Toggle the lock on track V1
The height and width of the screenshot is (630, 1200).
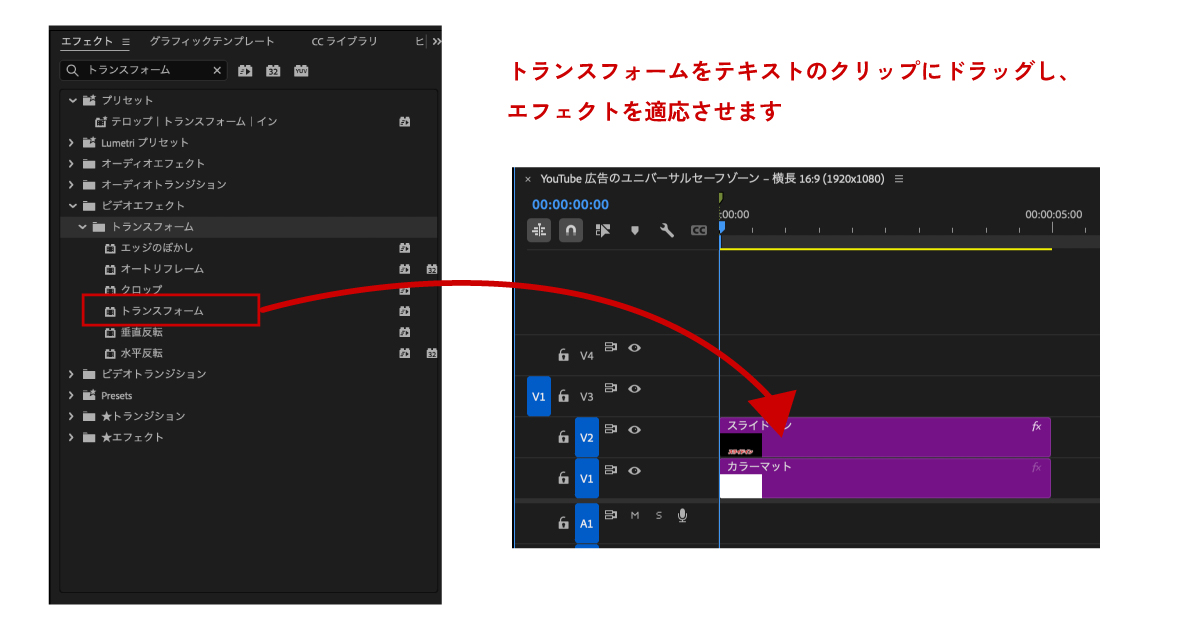point(563,479)
